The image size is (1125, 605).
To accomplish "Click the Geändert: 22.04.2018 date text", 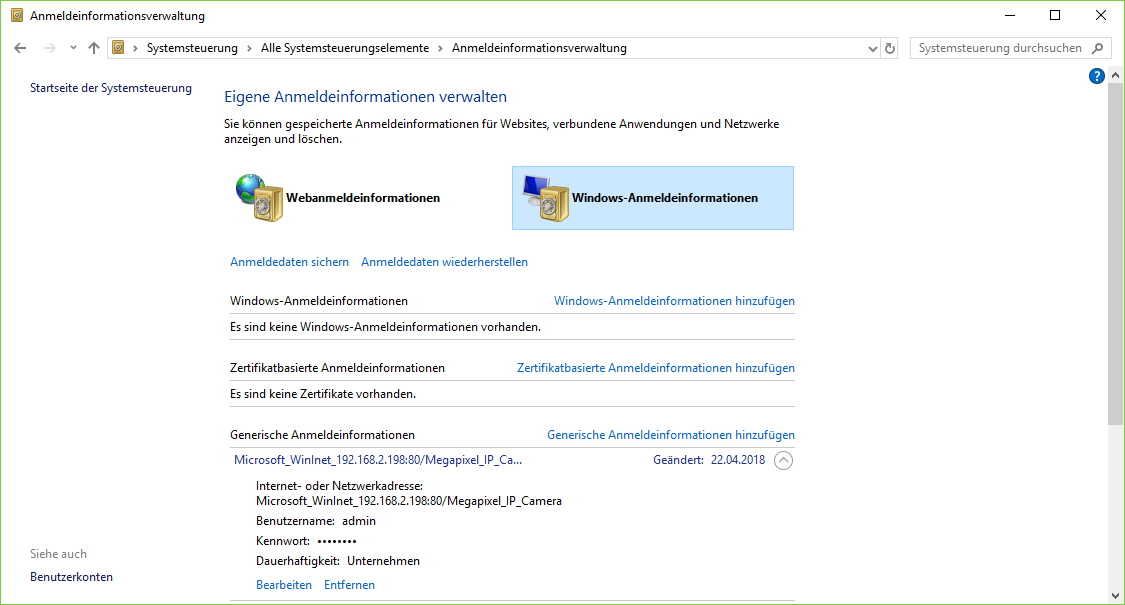I will point(709,460).
